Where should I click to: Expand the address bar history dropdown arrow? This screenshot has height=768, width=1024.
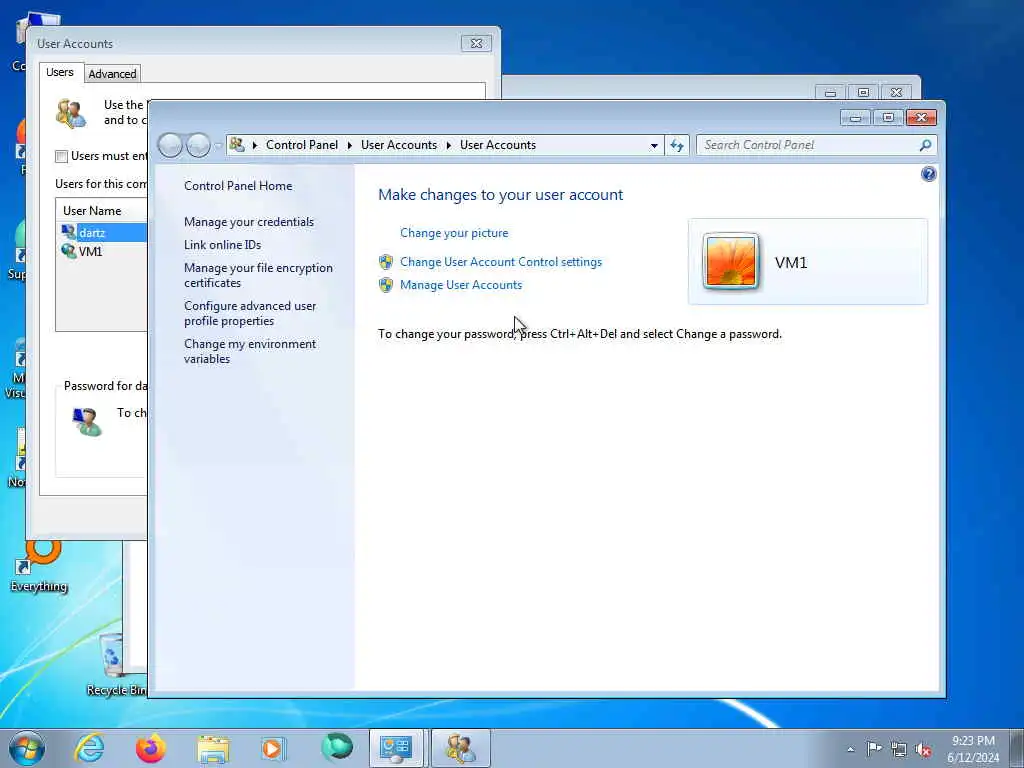(x=654, y=146)
